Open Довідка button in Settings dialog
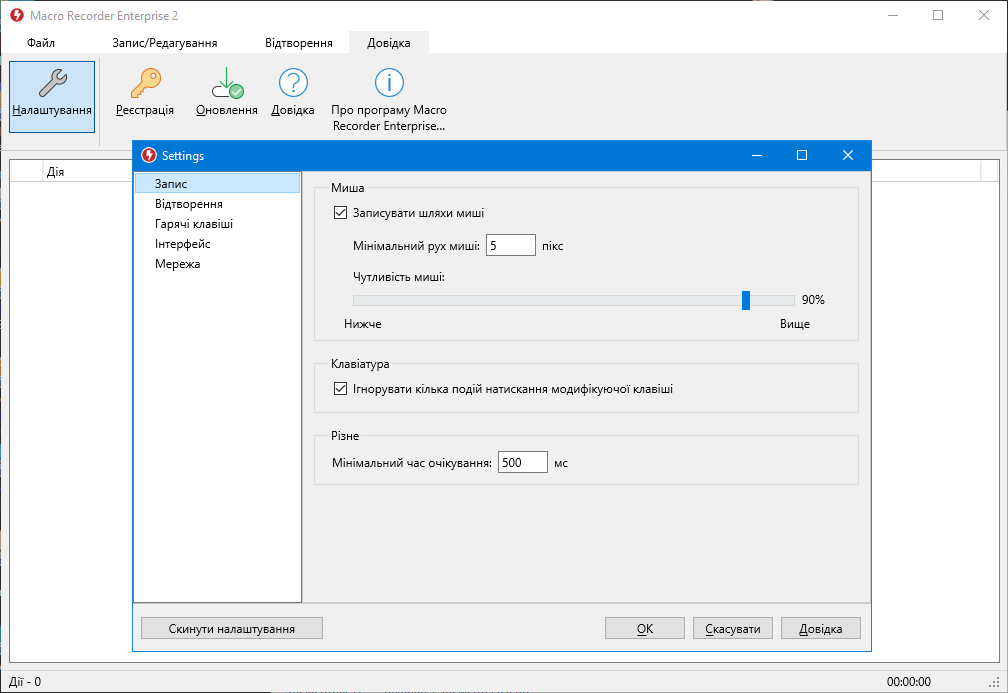Viewport: 1008px width, 693px height. click(x=821, y=629)
